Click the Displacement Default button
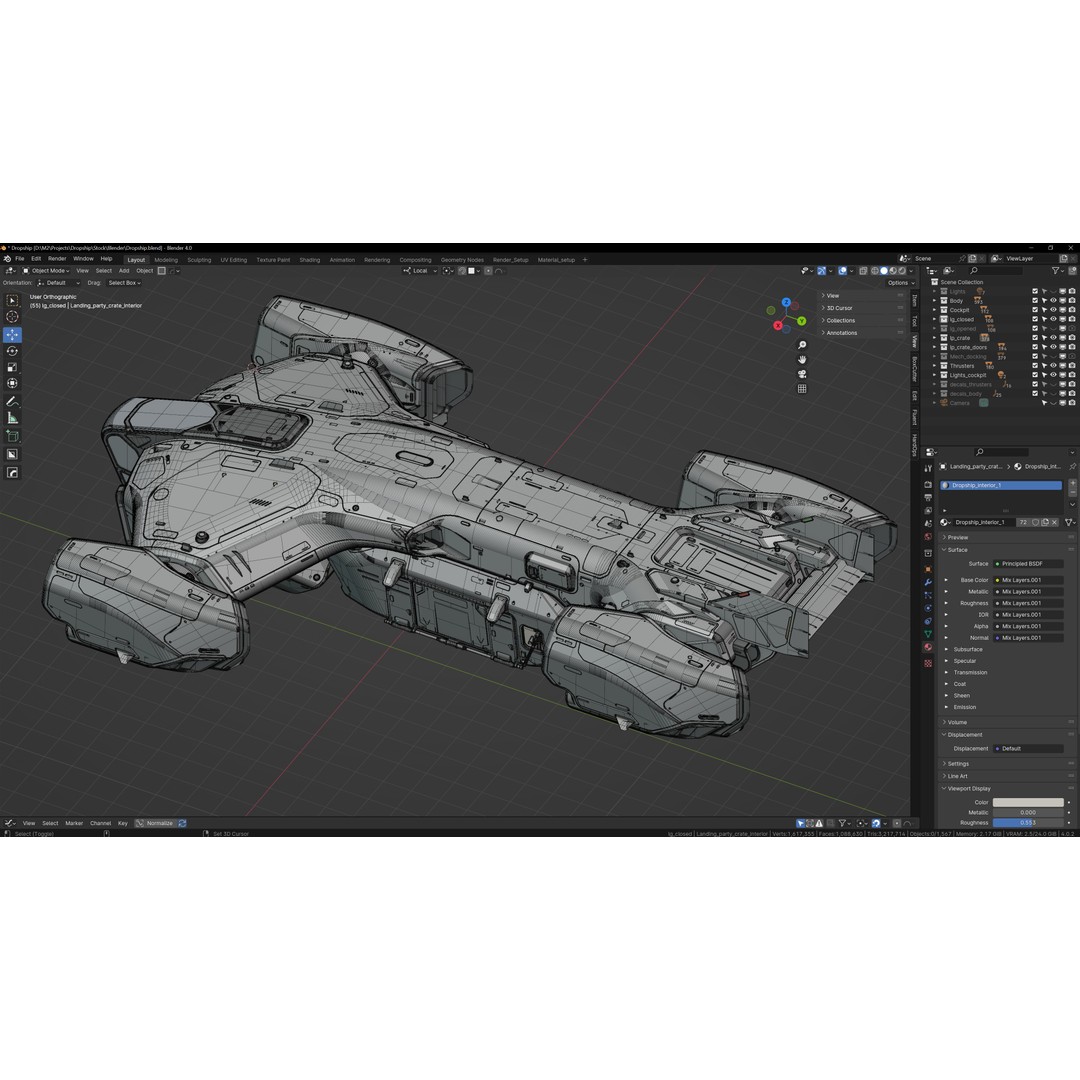The image size is (1080, 1080). click(1028, 749)
